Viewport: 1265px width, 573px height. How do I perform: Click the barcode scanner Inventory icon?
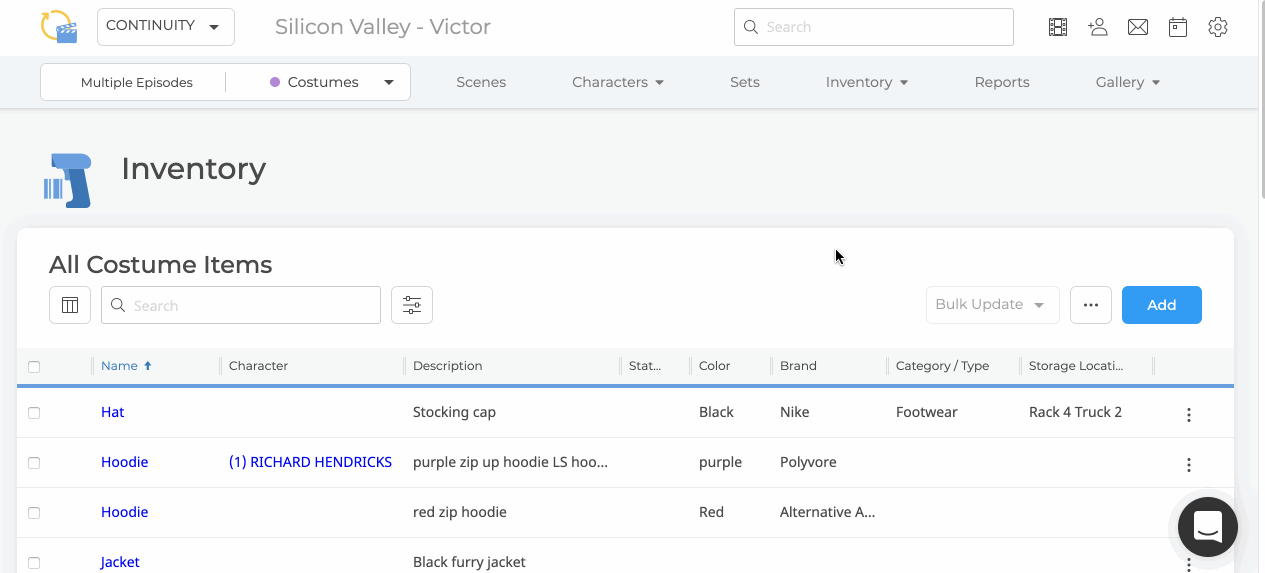point(68,180)
